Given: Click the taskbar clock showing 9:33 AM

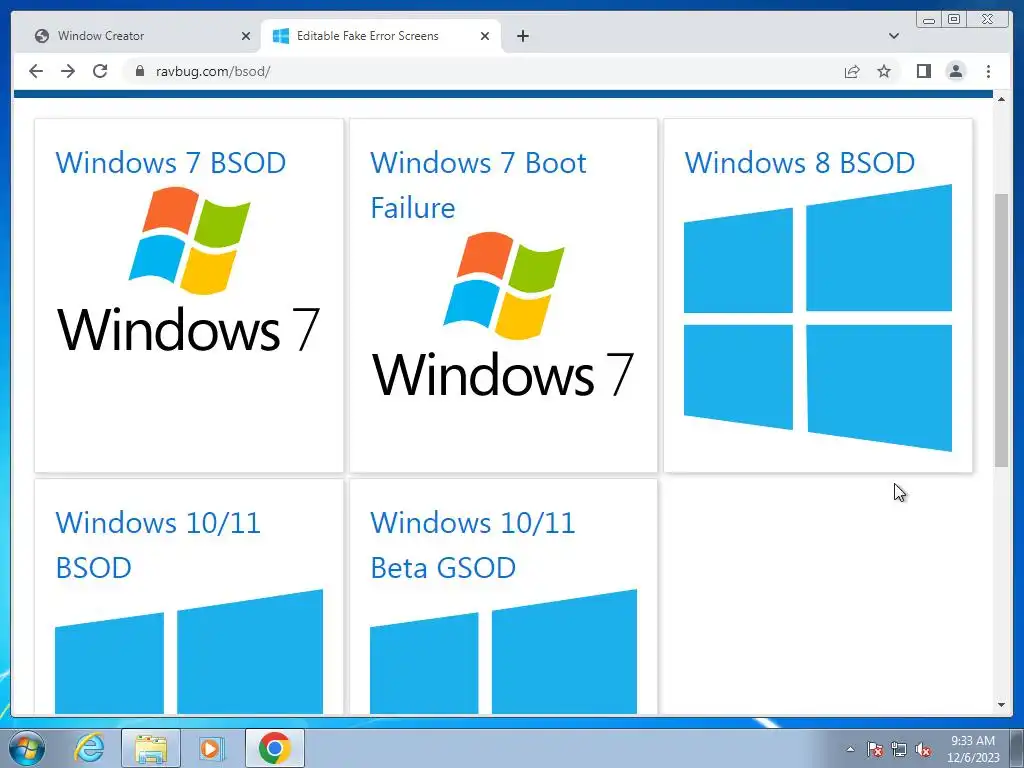Looking at the screenshot, I should 973,749.
